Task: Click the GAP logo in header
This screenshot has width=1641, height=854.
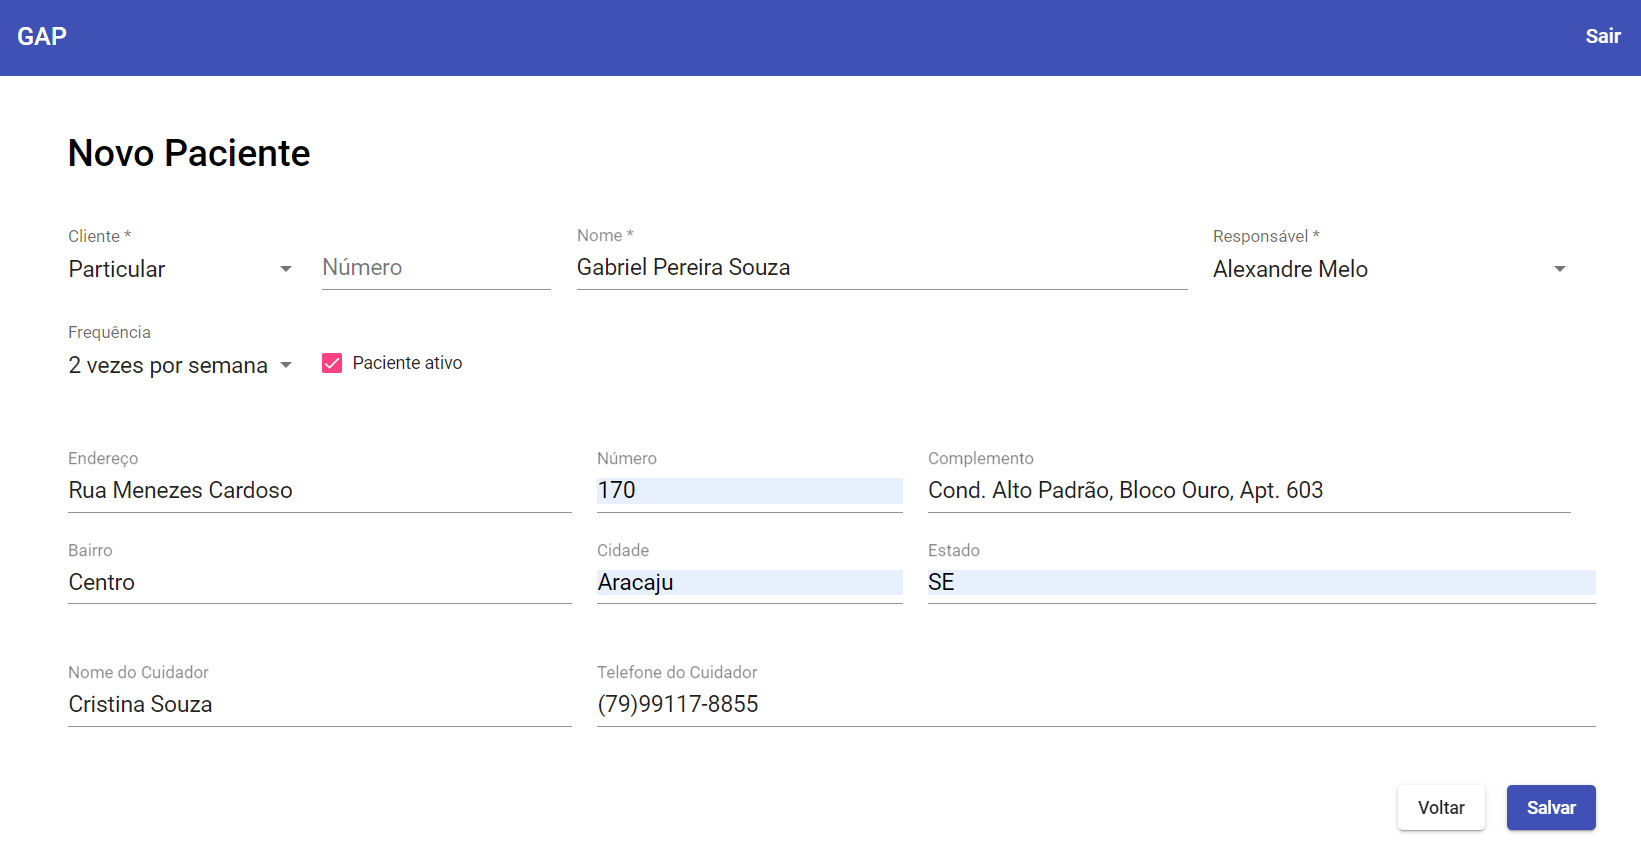Action: [42, 37]
